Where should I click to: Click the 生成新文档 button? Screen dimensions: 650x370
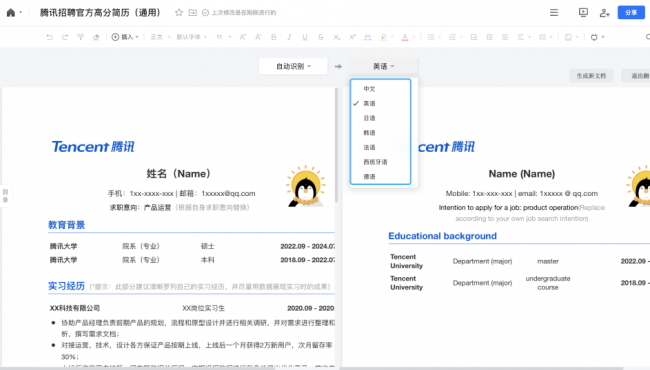591,76
